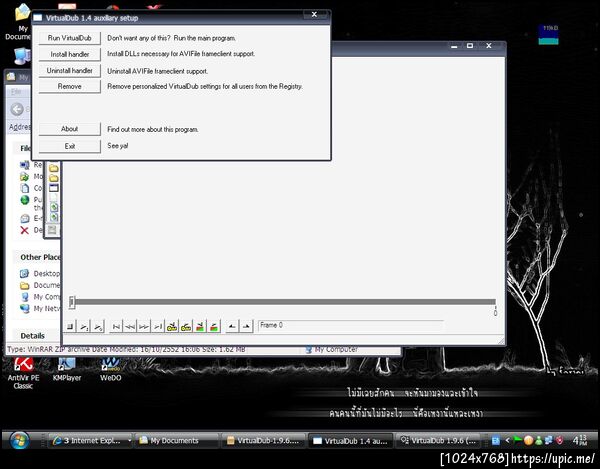Image resolution: width=600 pixels, height=469 pixels.
Task: Set selection end with mark-out icon
Action: [x=246, y=326]
